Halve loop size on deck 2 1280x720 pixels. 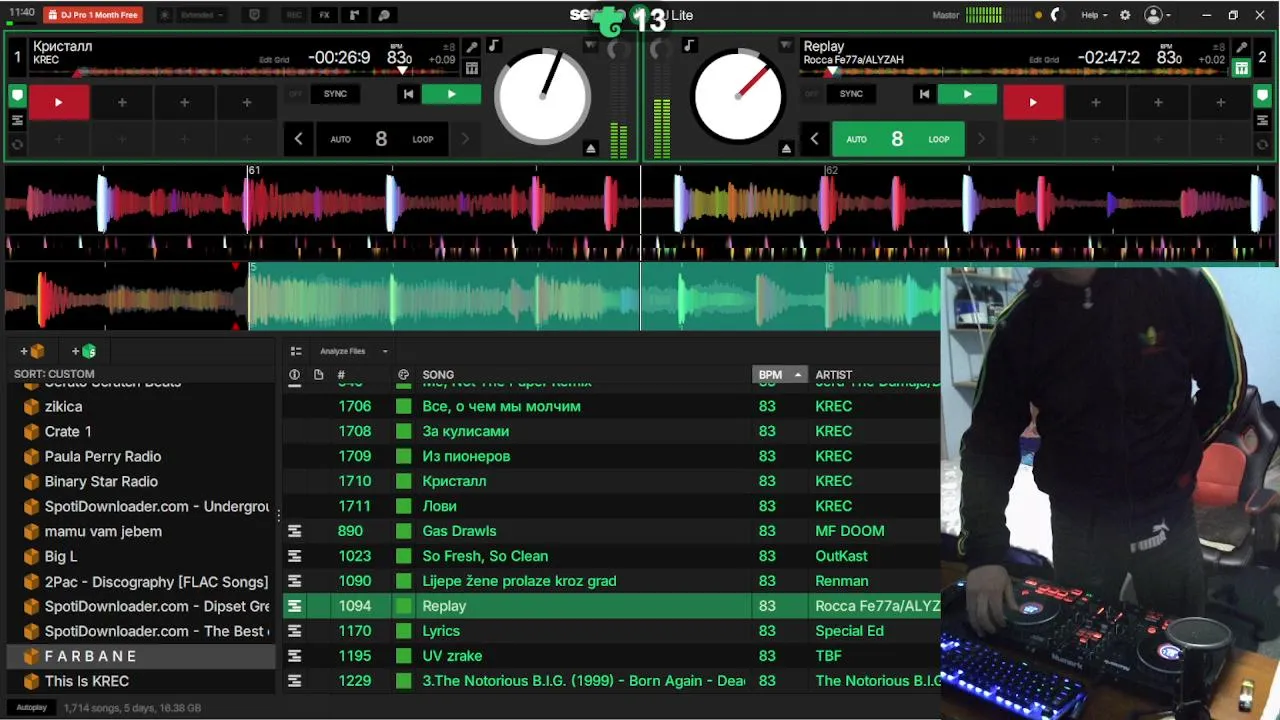[x=814, y=139]
